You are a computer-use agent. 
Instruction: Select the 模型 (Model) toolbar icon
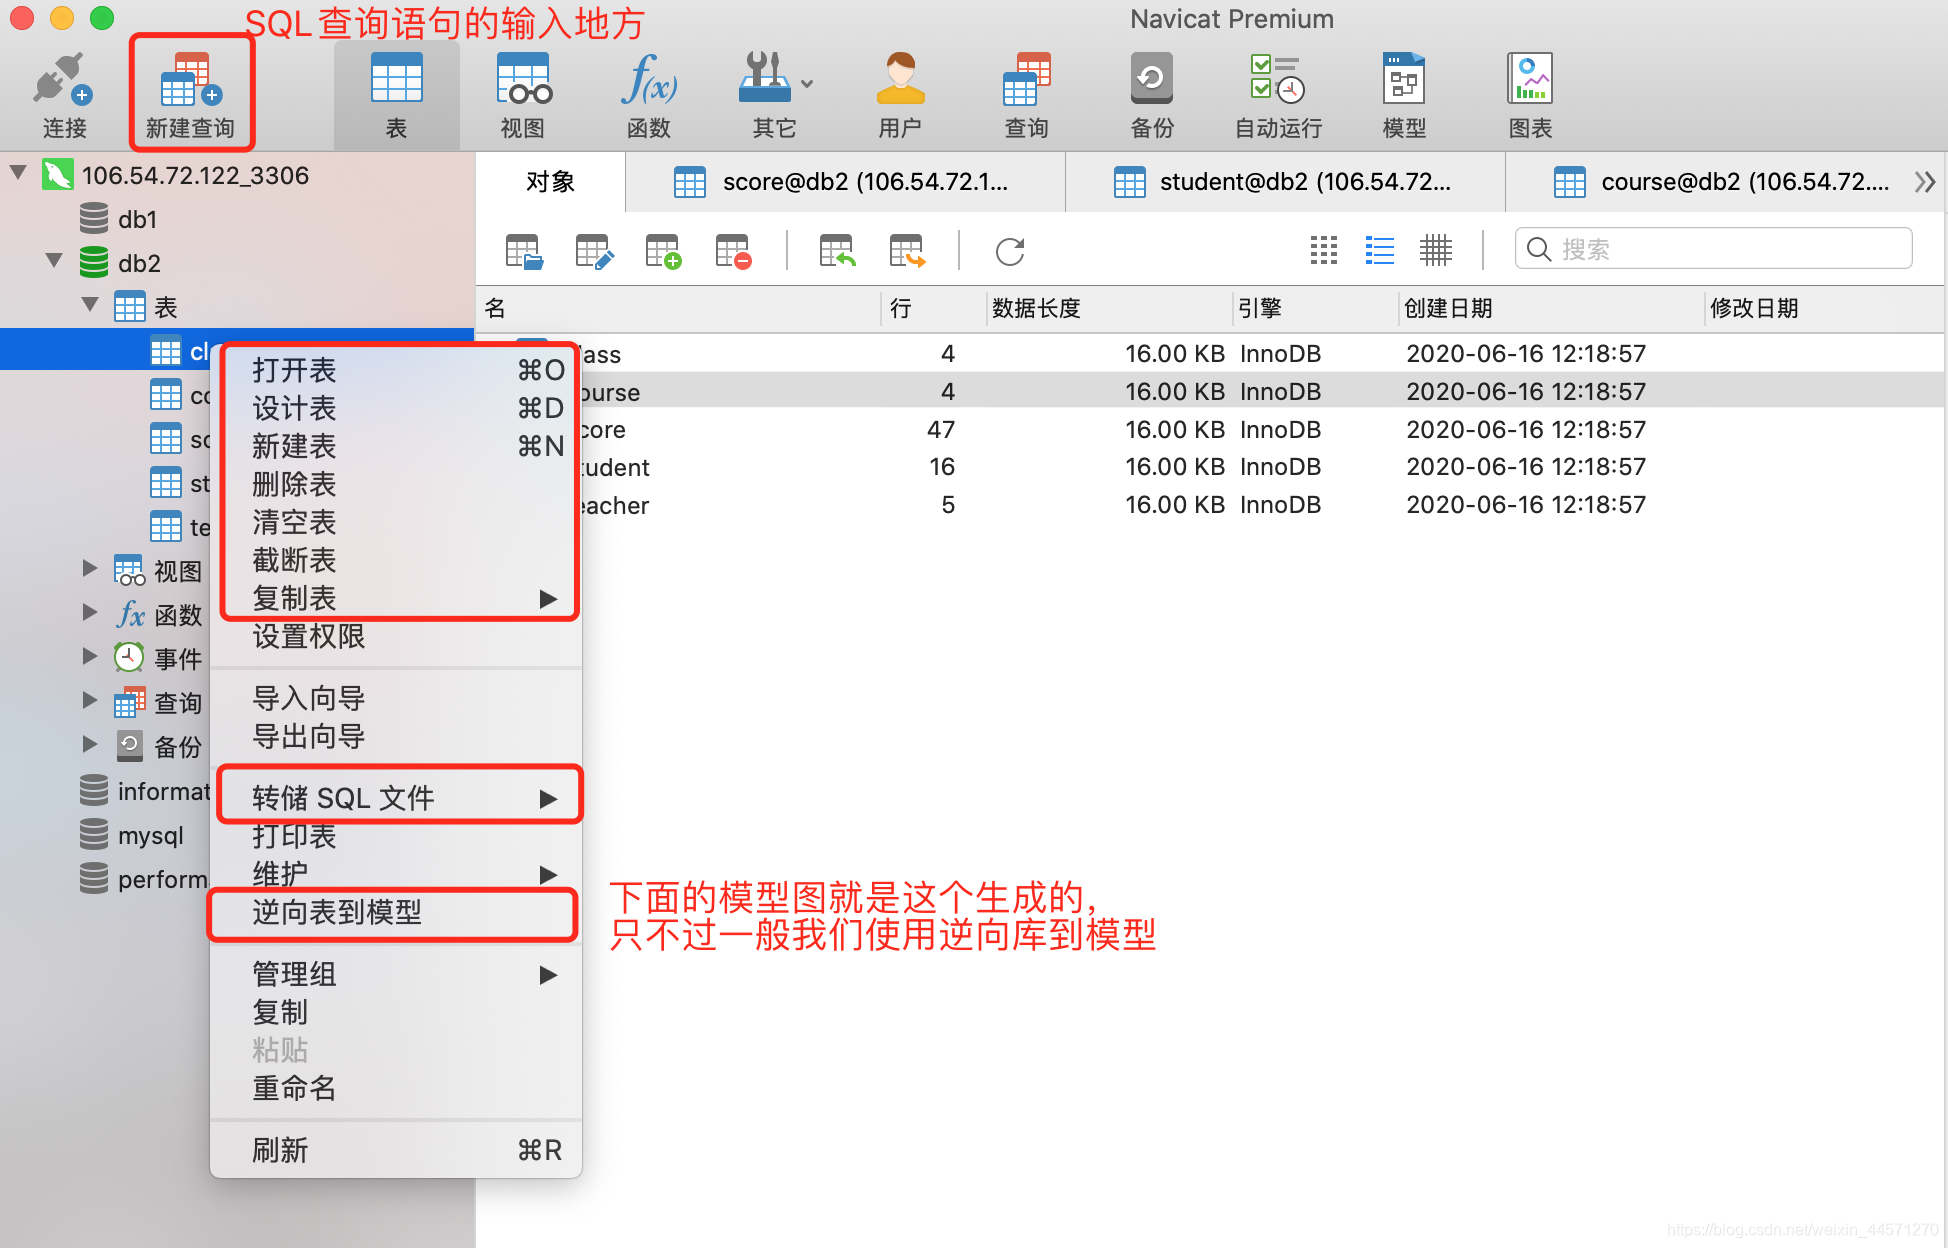coord(1403,90)
